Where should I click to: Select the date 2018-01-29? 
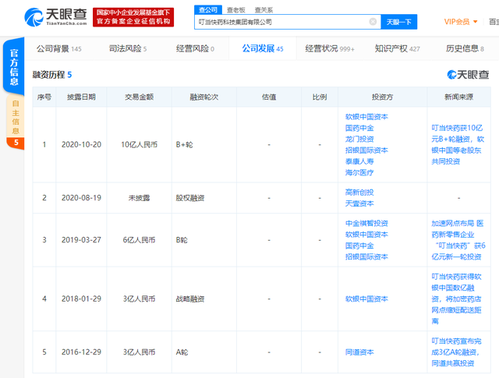(81, 299)
